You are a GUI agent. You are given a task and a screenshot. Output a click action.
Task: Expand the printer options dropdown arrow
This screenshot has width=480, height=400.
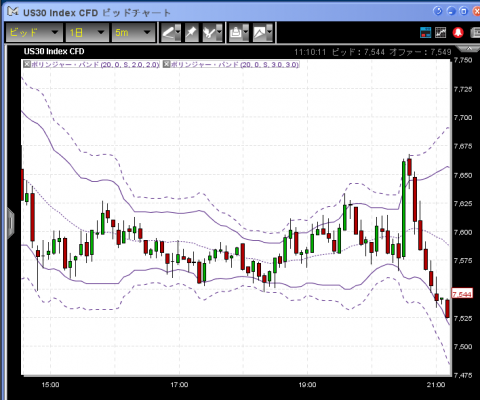coord(246,33)
